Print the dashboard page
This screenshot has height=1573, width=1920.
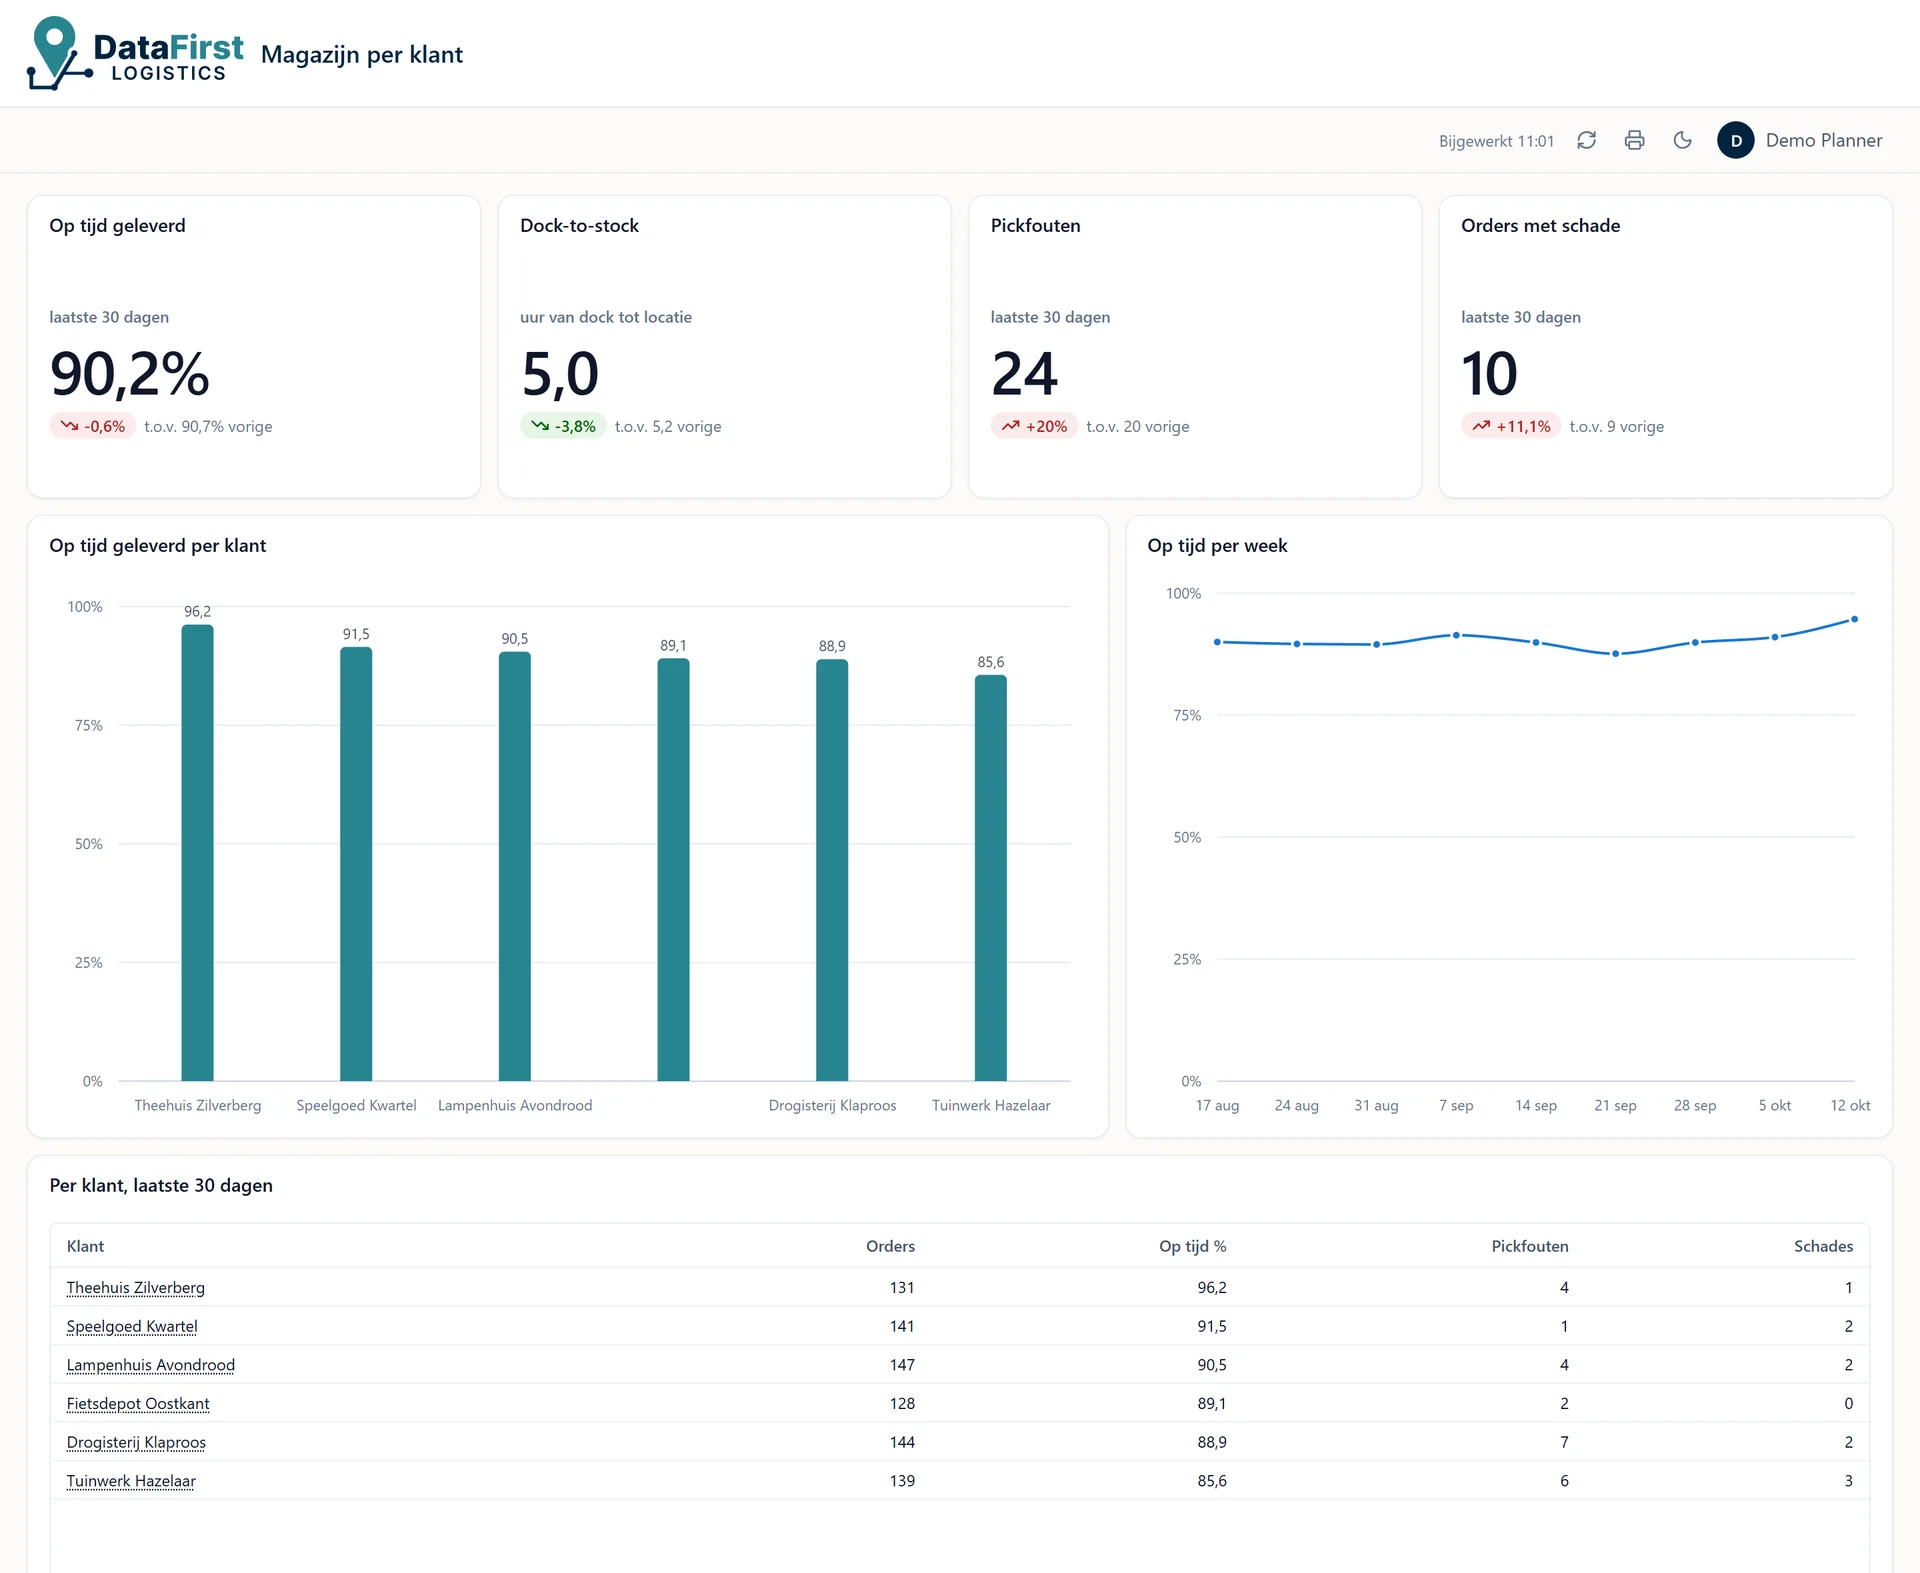click(1634, 140)
